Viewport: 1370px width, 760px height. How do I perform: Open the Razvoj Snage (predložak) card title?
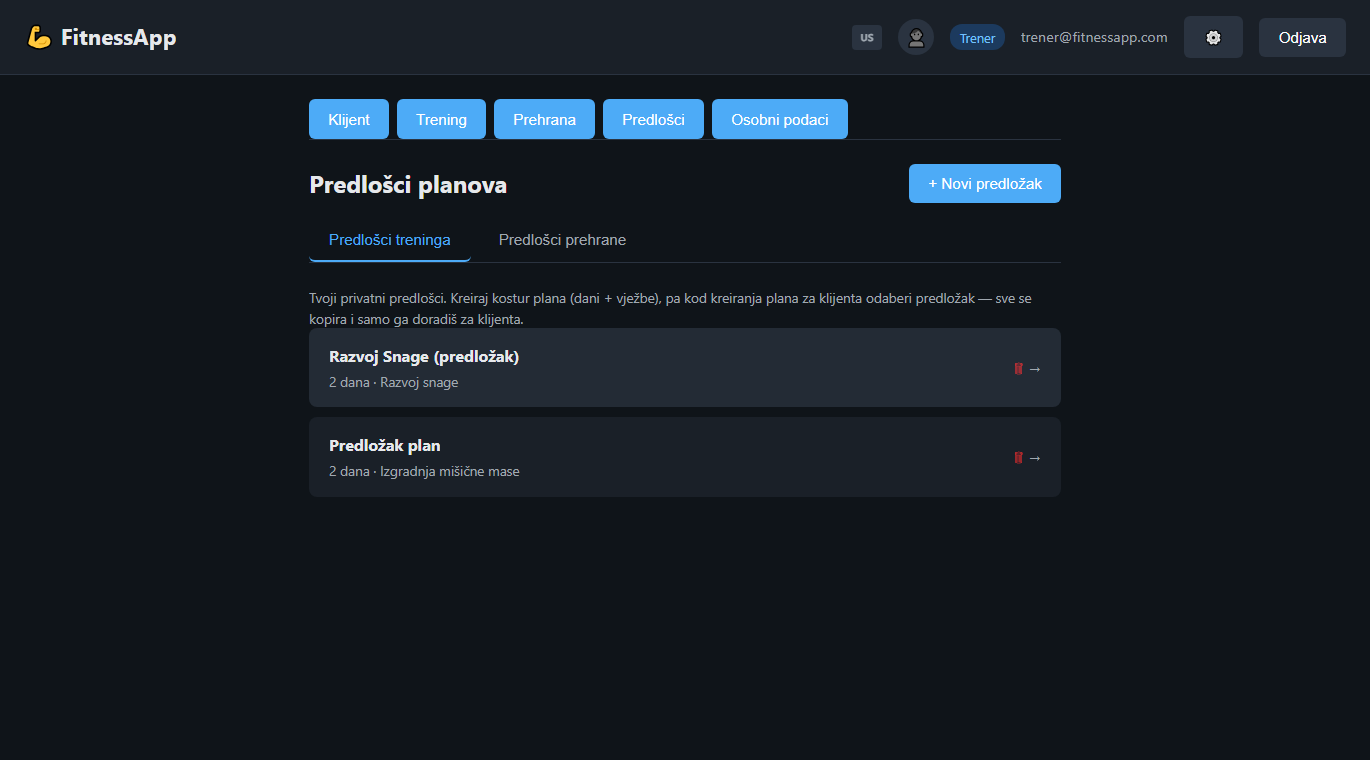click(424, 357)
